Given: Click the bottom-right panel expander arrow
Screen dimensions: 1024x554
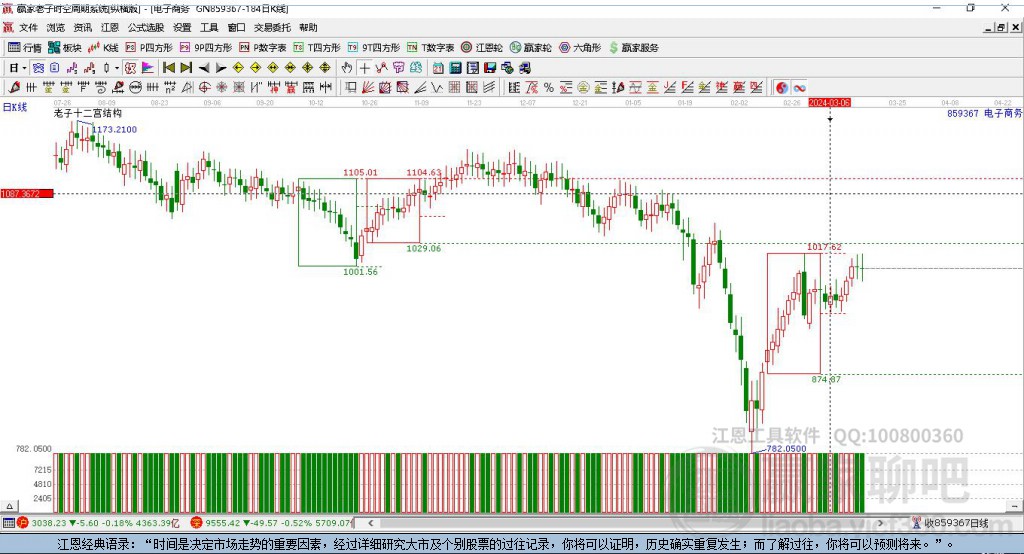Looking at the screenshot, I should [1014, 506].
